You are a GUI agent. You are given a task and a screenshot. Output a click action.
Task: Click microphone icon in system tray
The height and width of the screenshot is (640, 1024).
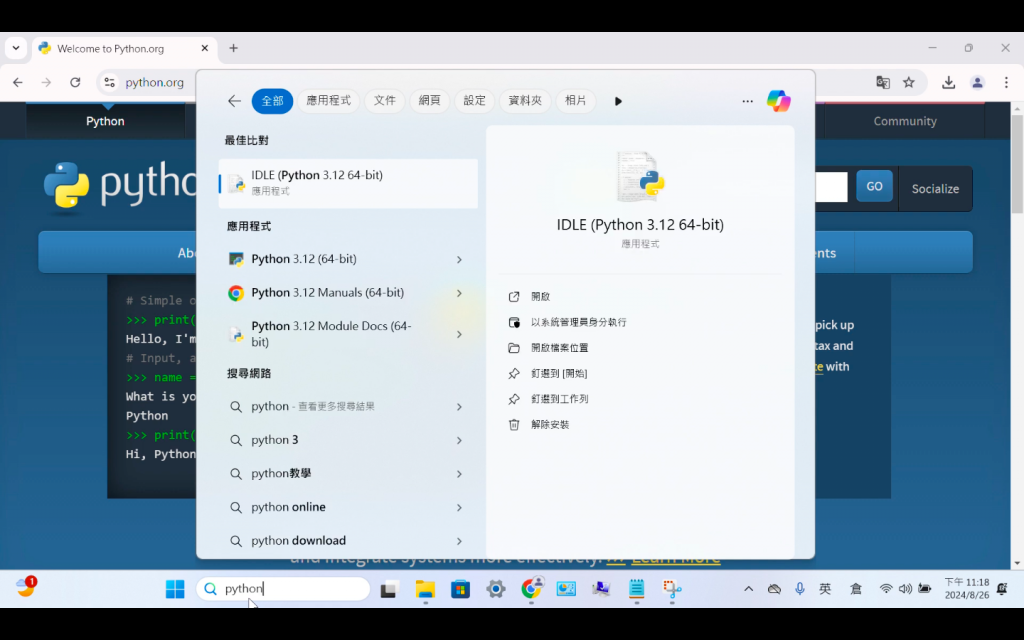[799, 589]
